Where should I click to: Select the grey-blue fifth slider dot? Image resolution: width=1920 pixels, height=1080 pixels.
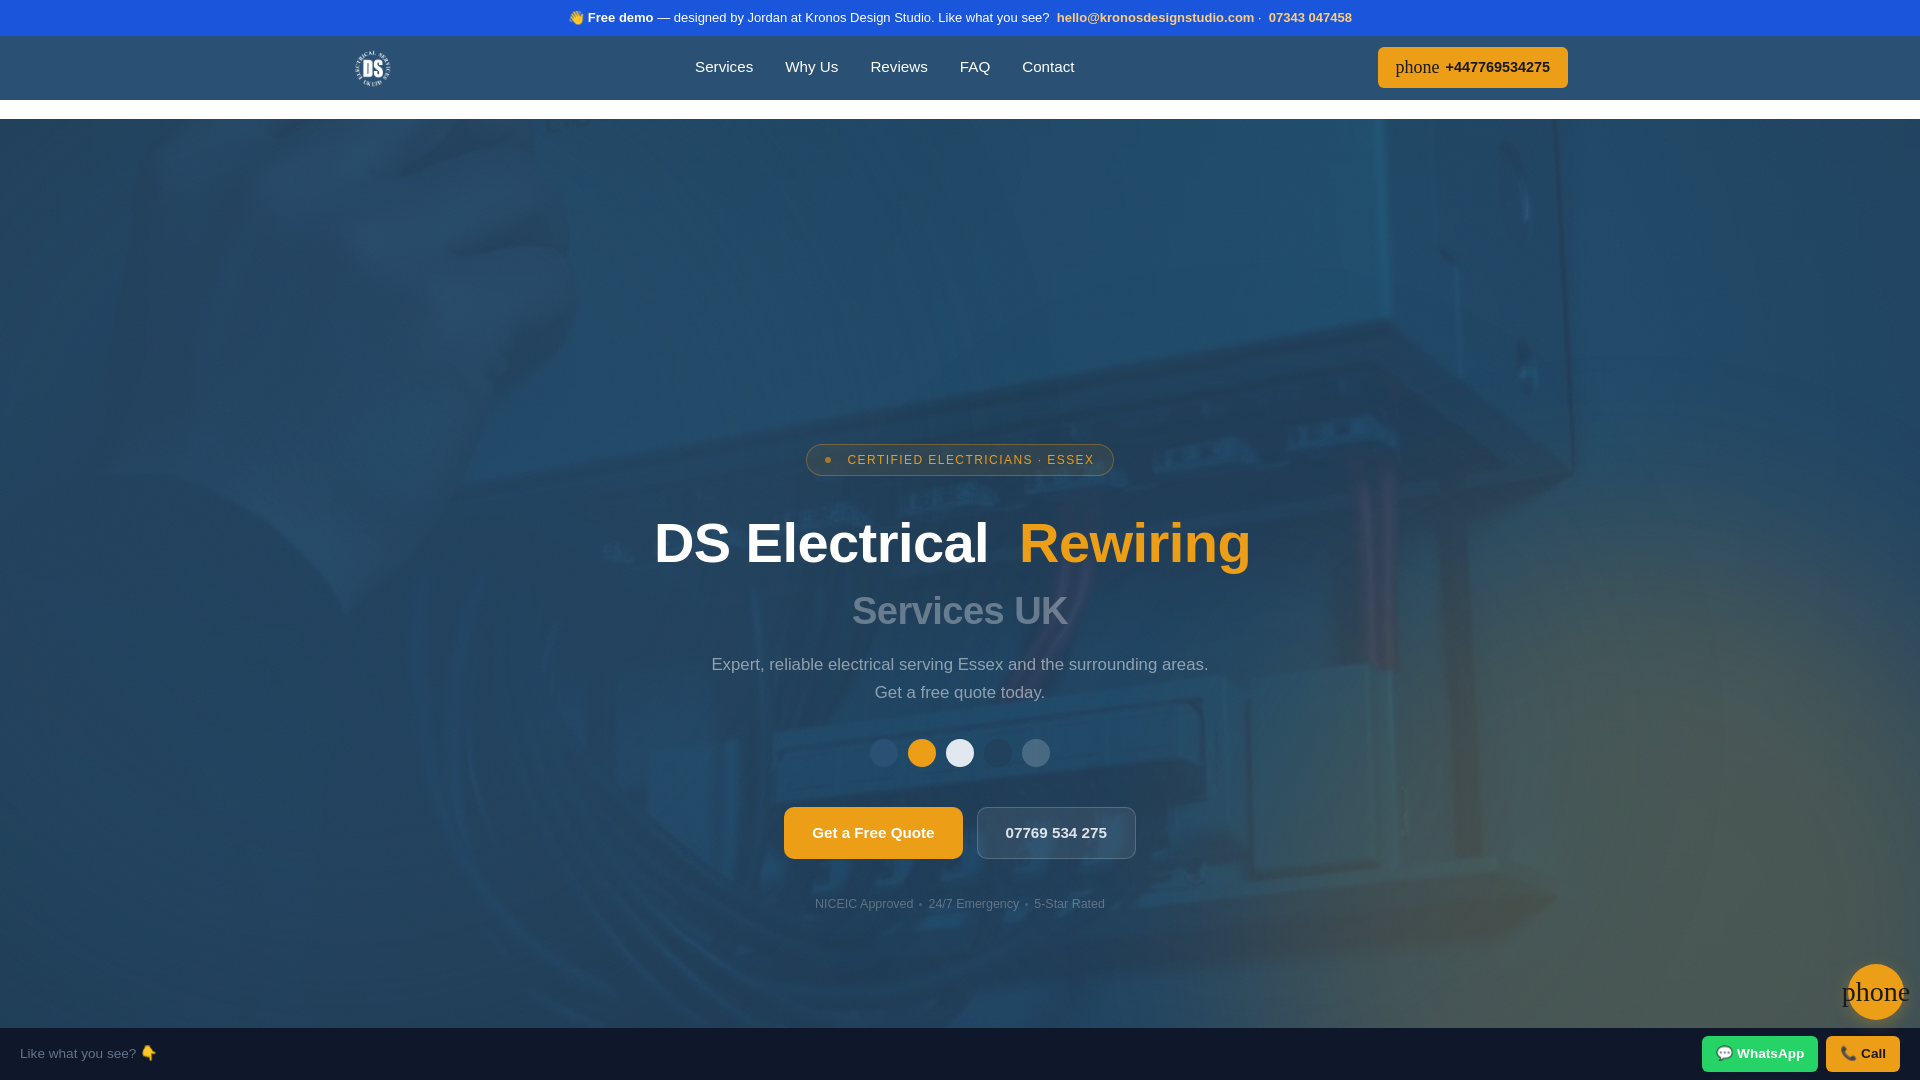click(1036, 753)
